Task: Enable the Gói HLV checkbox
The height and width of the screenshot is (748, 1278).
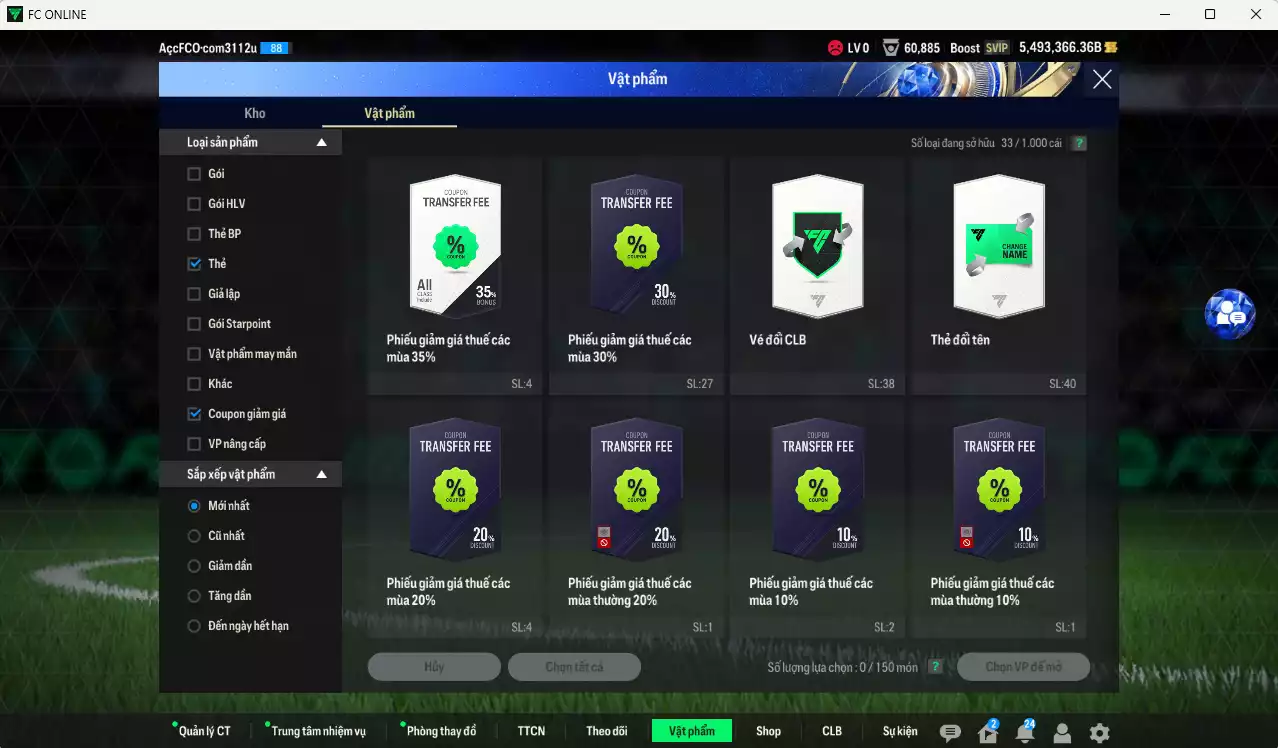Action: (x=194, y=204)
